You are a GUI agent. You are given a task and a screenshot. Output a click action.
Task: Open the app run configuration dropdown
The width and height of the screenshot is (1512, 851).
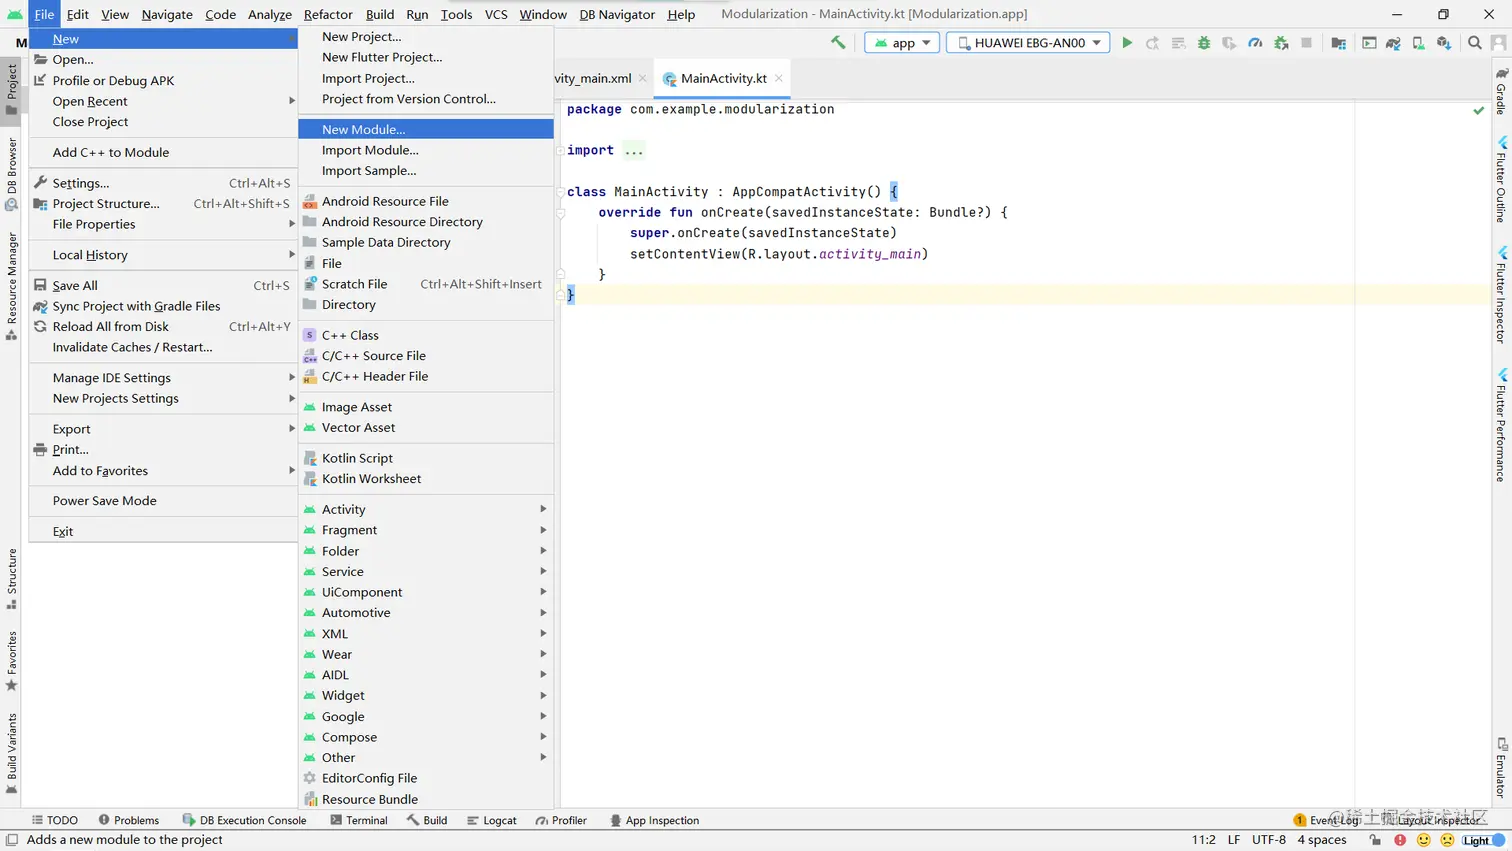pyautogui.click(x=902, y=43)
